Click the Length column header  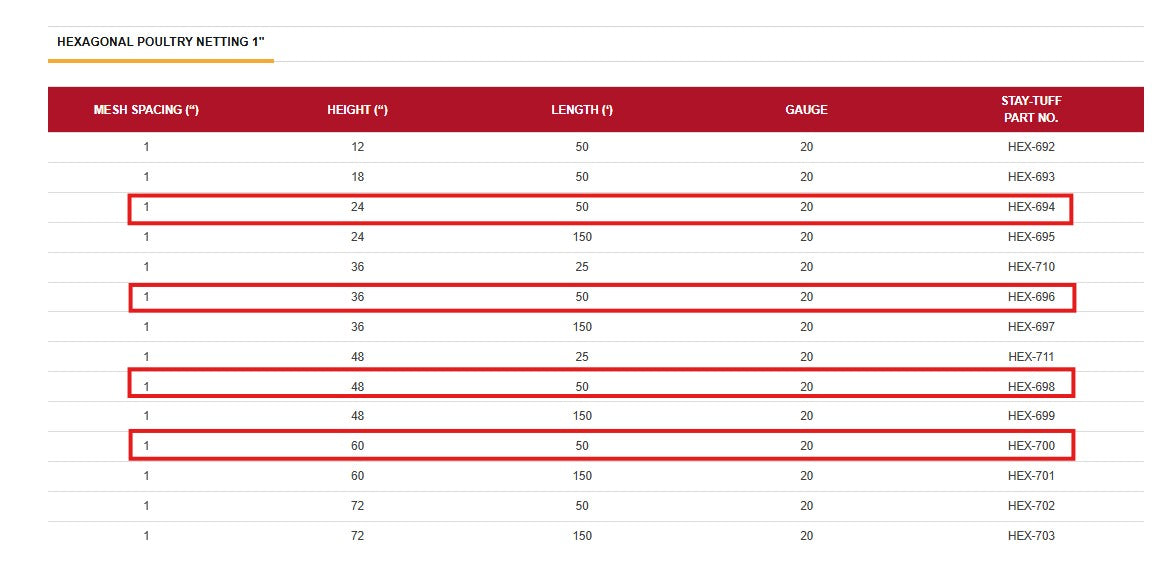(582, 110)
